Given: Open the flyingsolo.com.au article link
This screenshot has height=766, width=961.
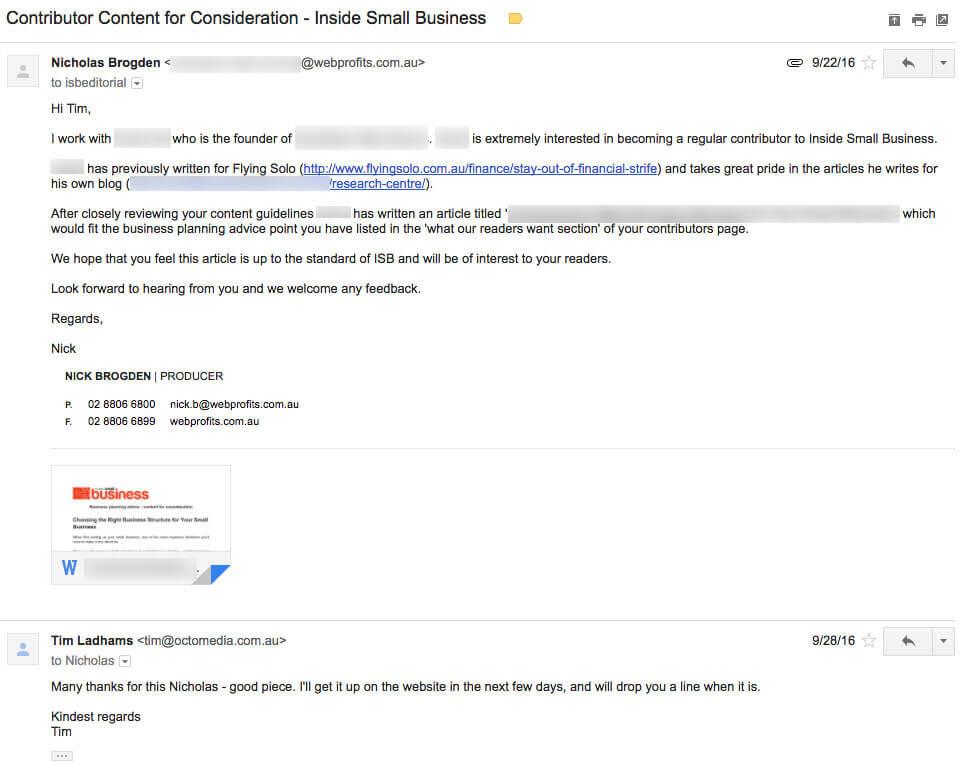Looking at the screenshot, I should pos(480,169).
